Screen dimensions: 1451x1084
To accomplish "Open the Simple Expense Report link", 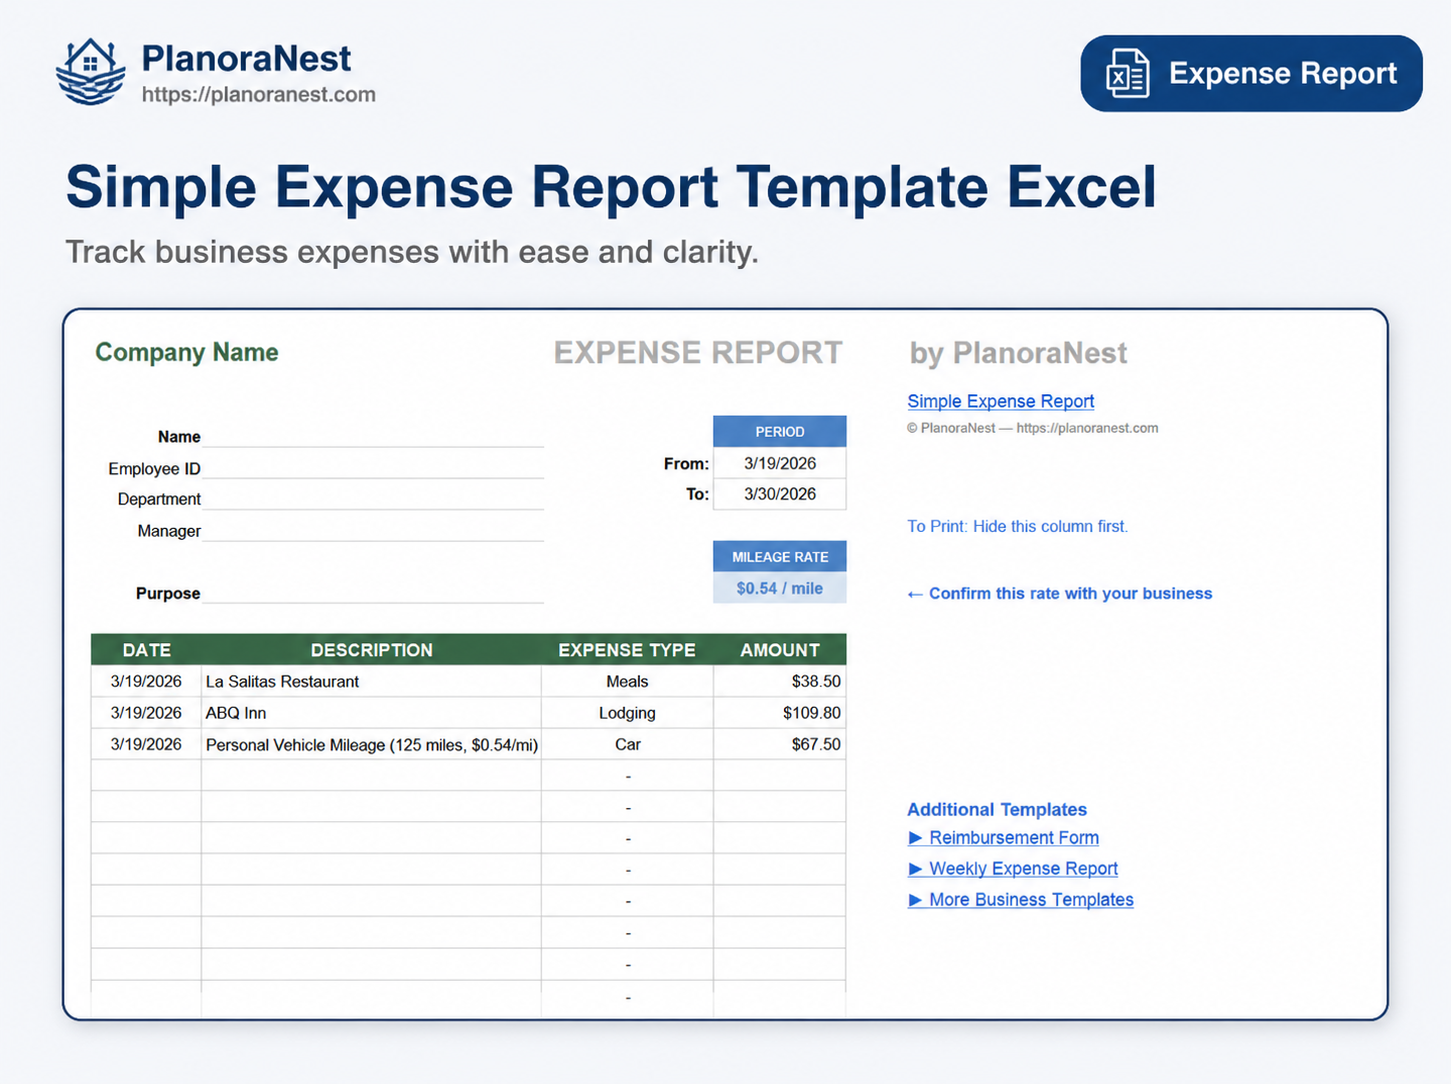I will 1001,401.
